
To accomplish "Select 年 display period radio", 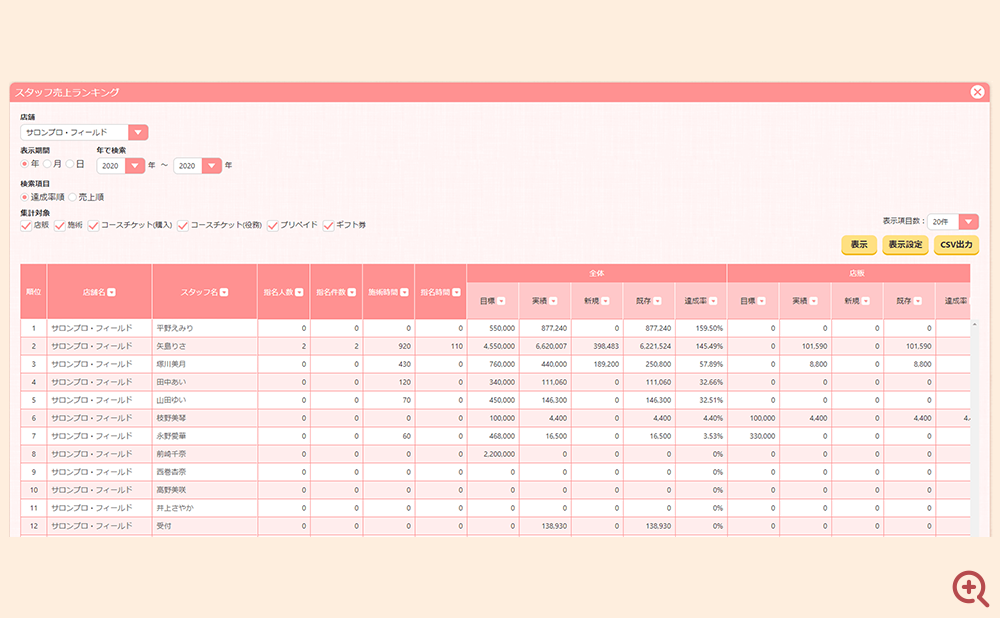I will pos(24,164).
